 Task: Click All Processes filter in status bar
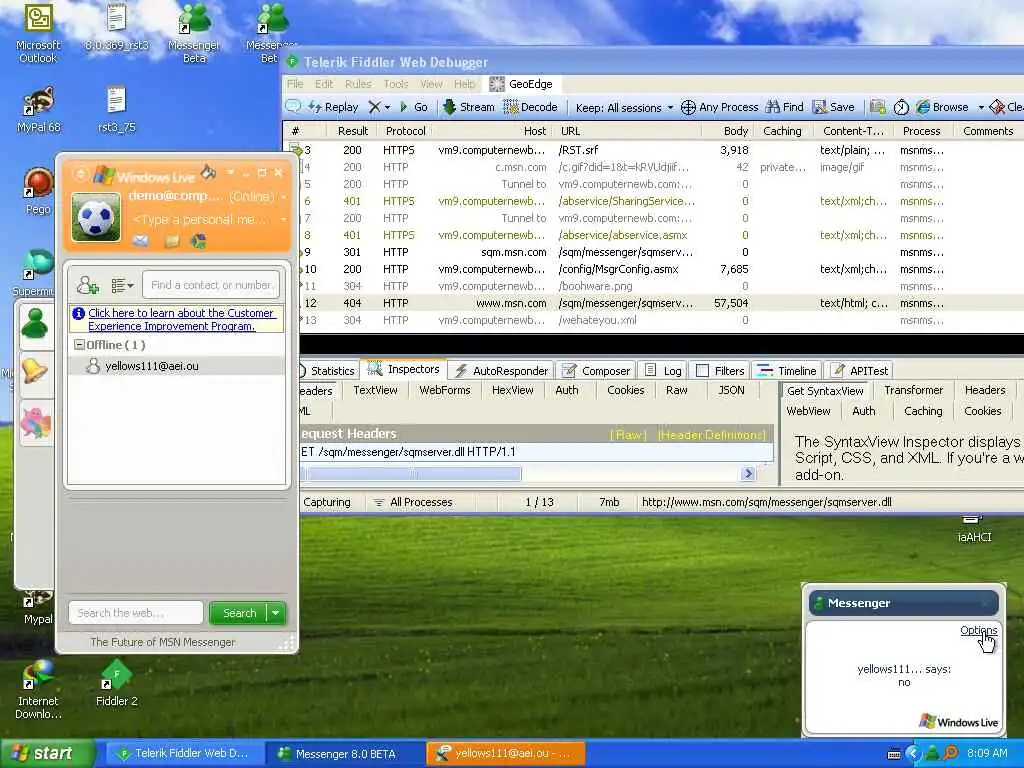413,502
